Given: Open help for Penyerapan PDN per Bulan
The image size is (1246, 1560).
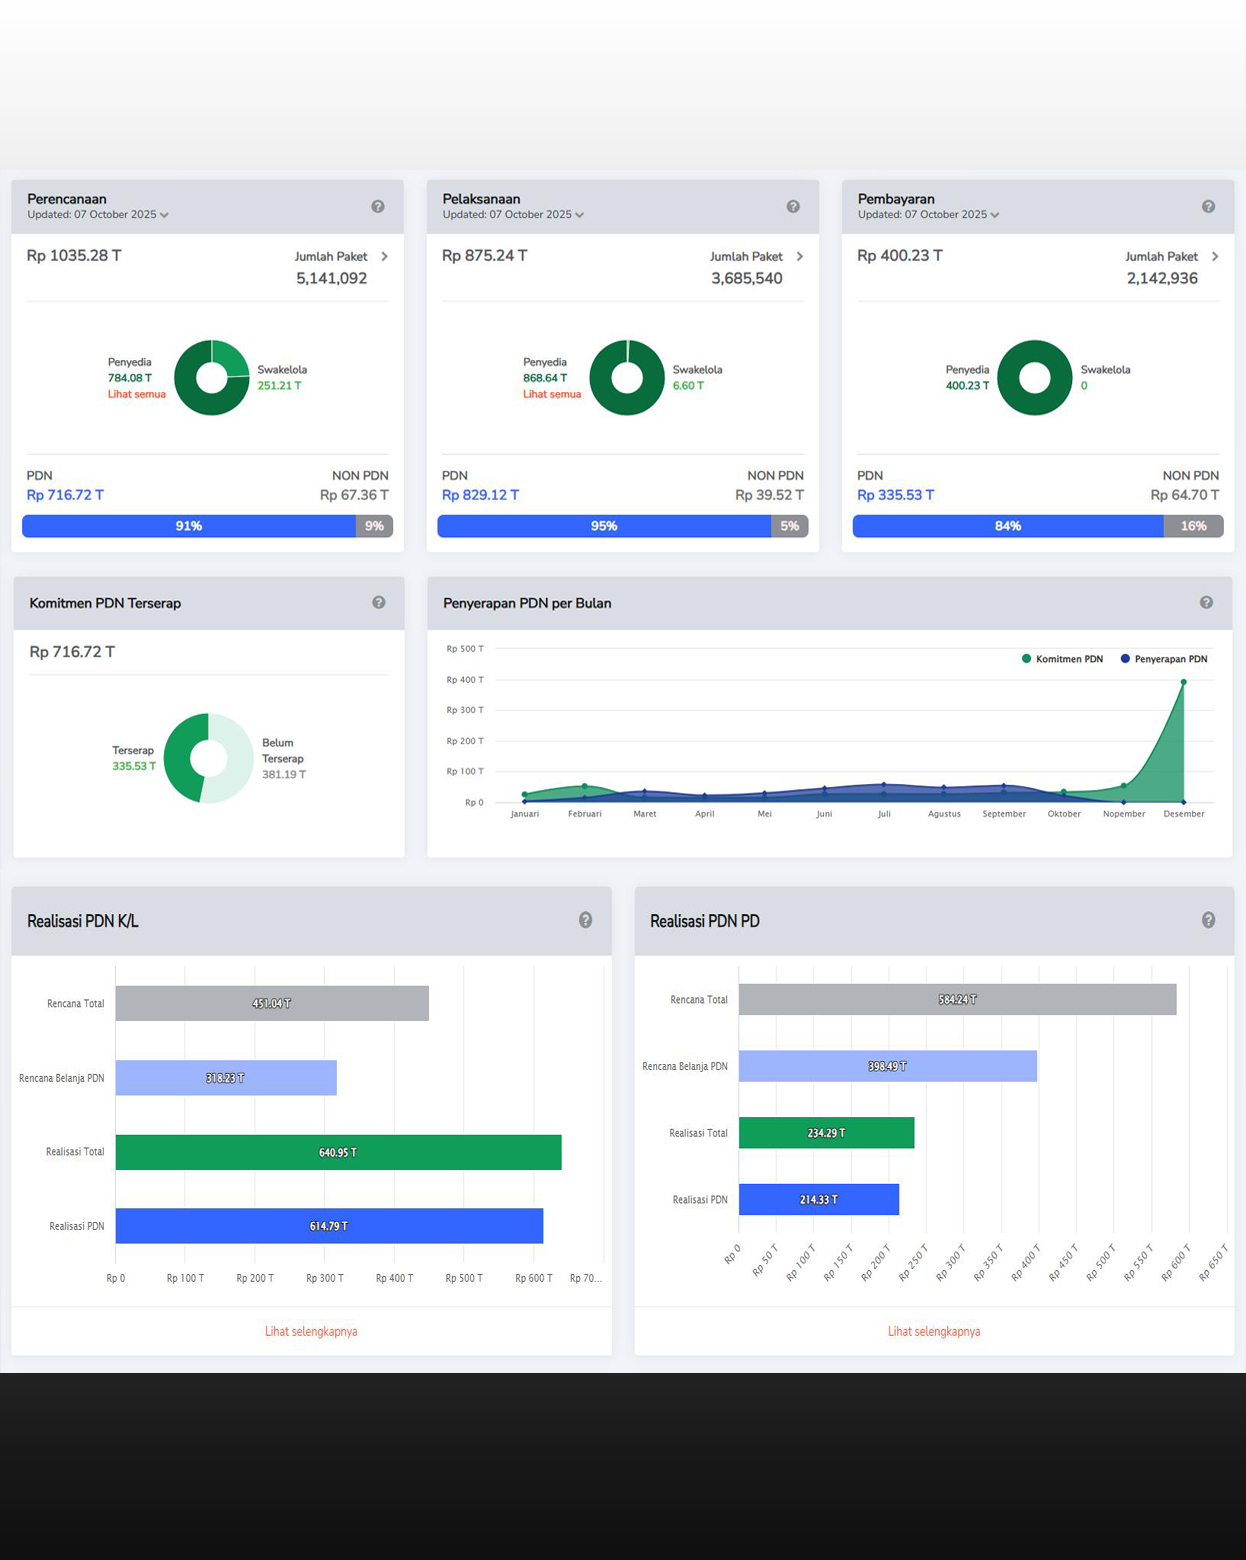Looking at the screenshot, I should coord(1206,603).
